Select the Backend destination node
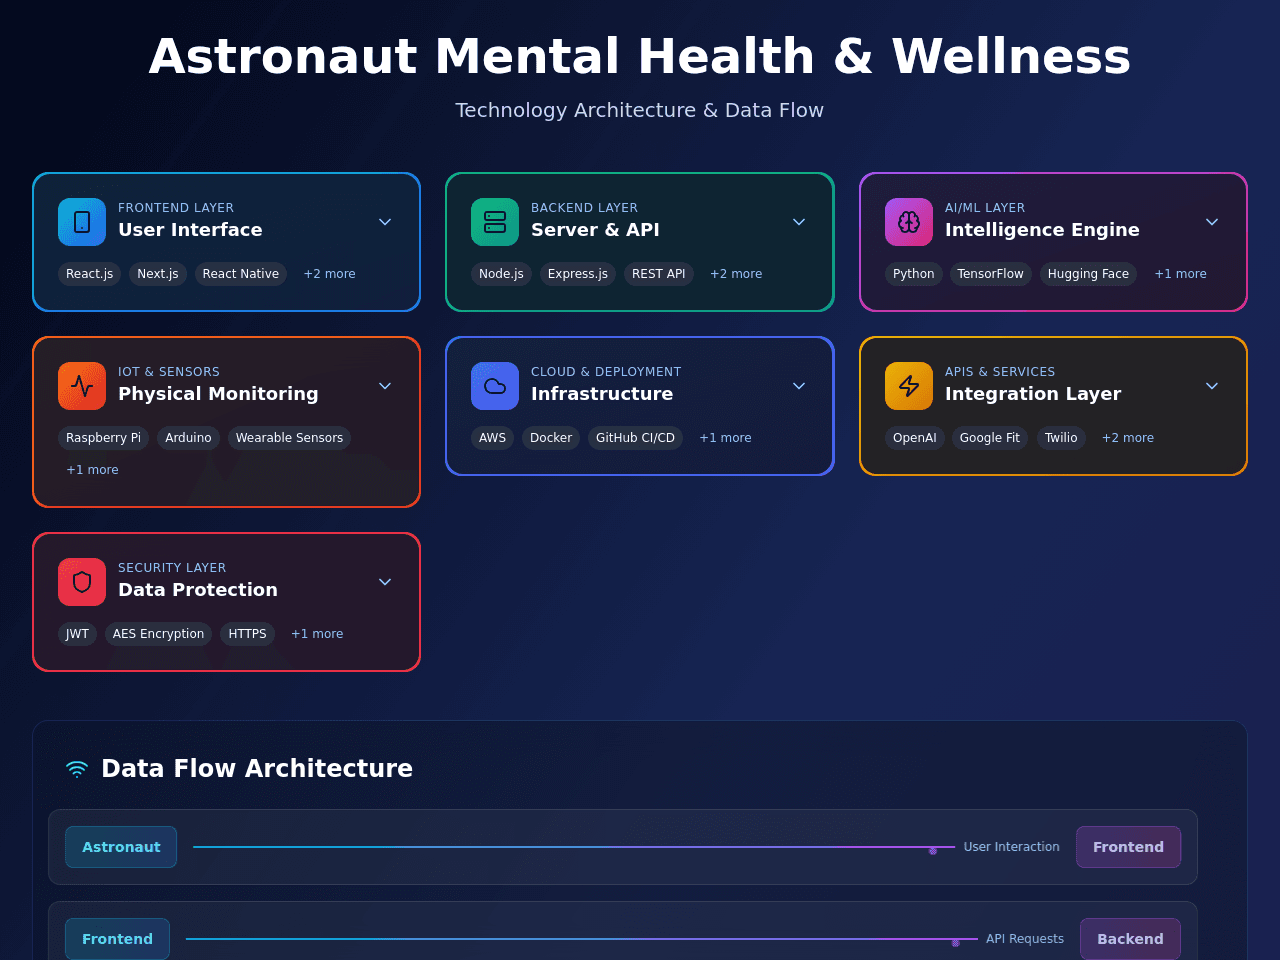 tap(1130, 939)
